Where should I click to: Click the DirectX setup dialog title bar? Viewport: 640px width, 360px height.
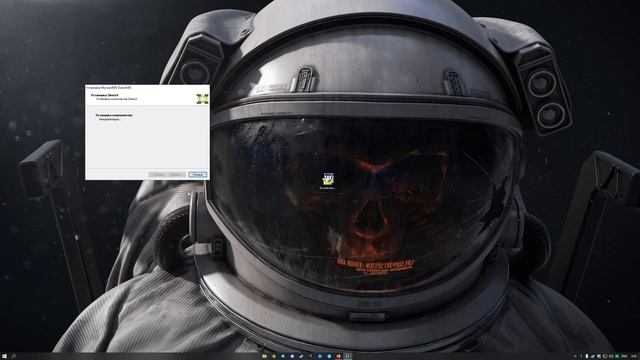(x=147, y=87)
